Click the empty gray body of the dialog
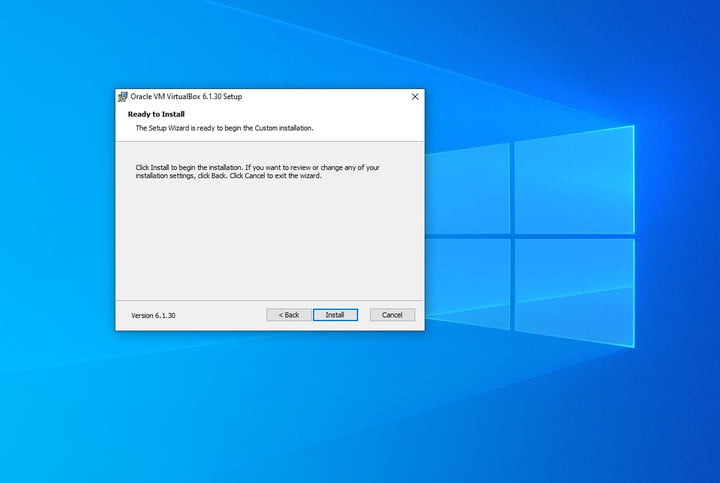The width and height of the screenshot is (720, 483). 270,239
